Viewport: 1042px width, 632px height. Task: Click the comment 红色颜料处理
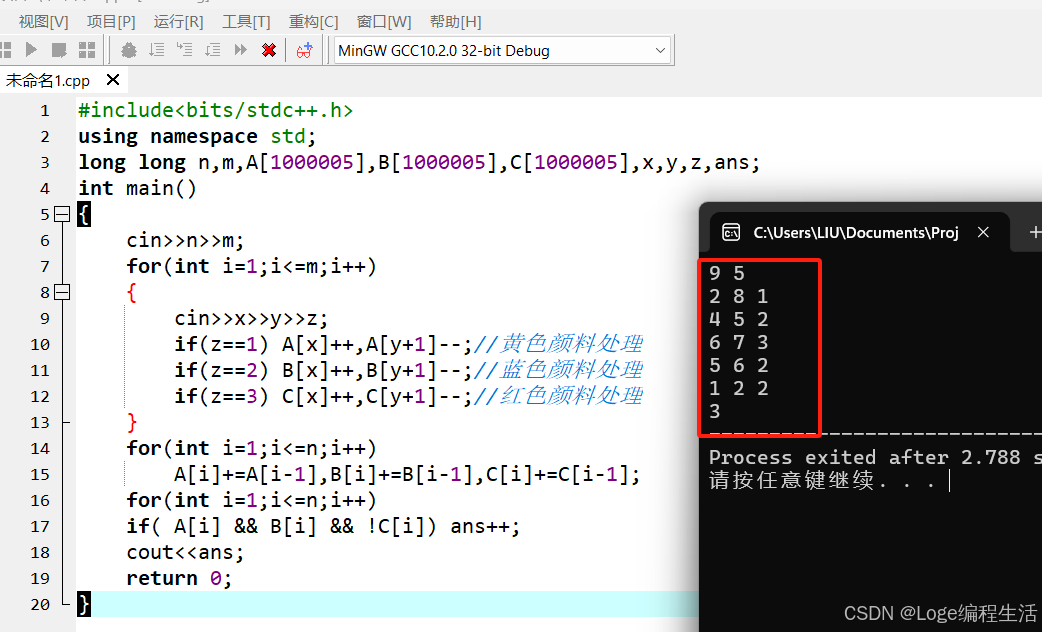pyautogui.click(x=558, y=395)
